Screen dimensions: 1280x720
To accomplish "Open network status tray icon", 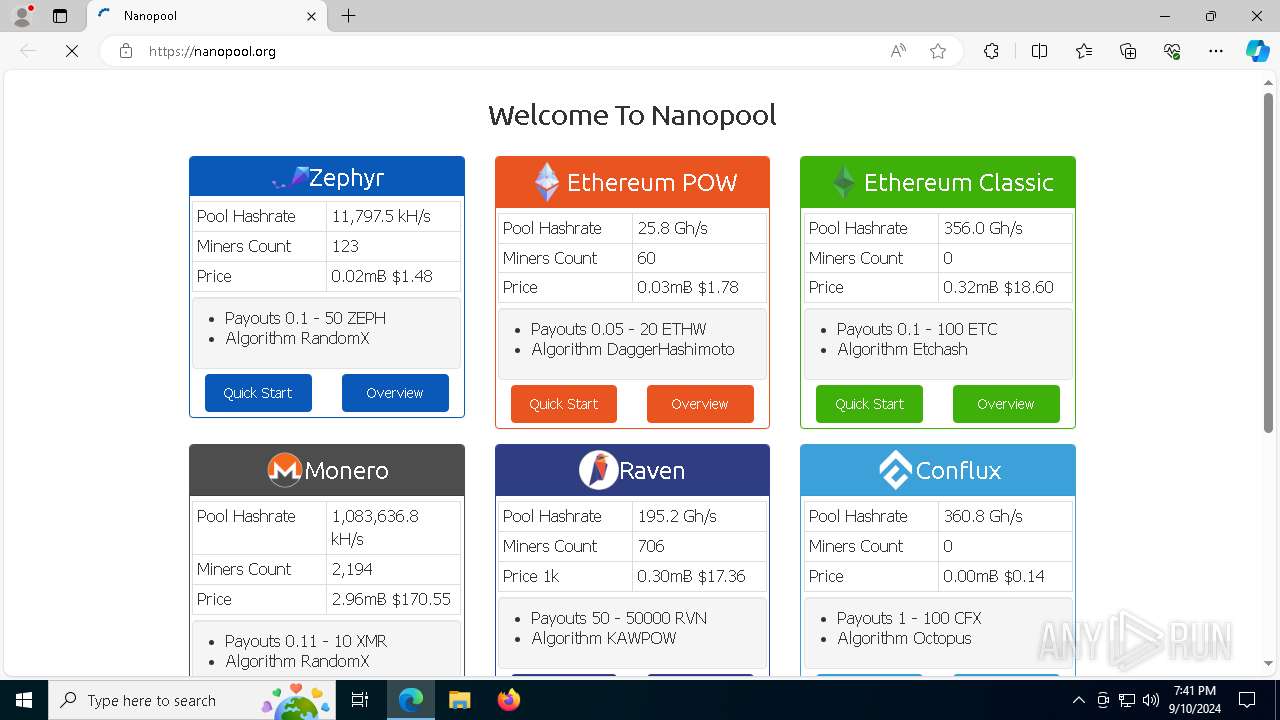I will pyautogui.click(x=1126, y=700).
